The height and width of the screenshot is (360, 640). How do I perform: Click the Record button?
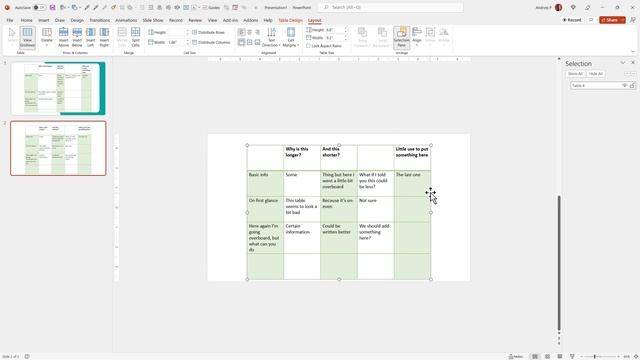(x=572, y=20)
